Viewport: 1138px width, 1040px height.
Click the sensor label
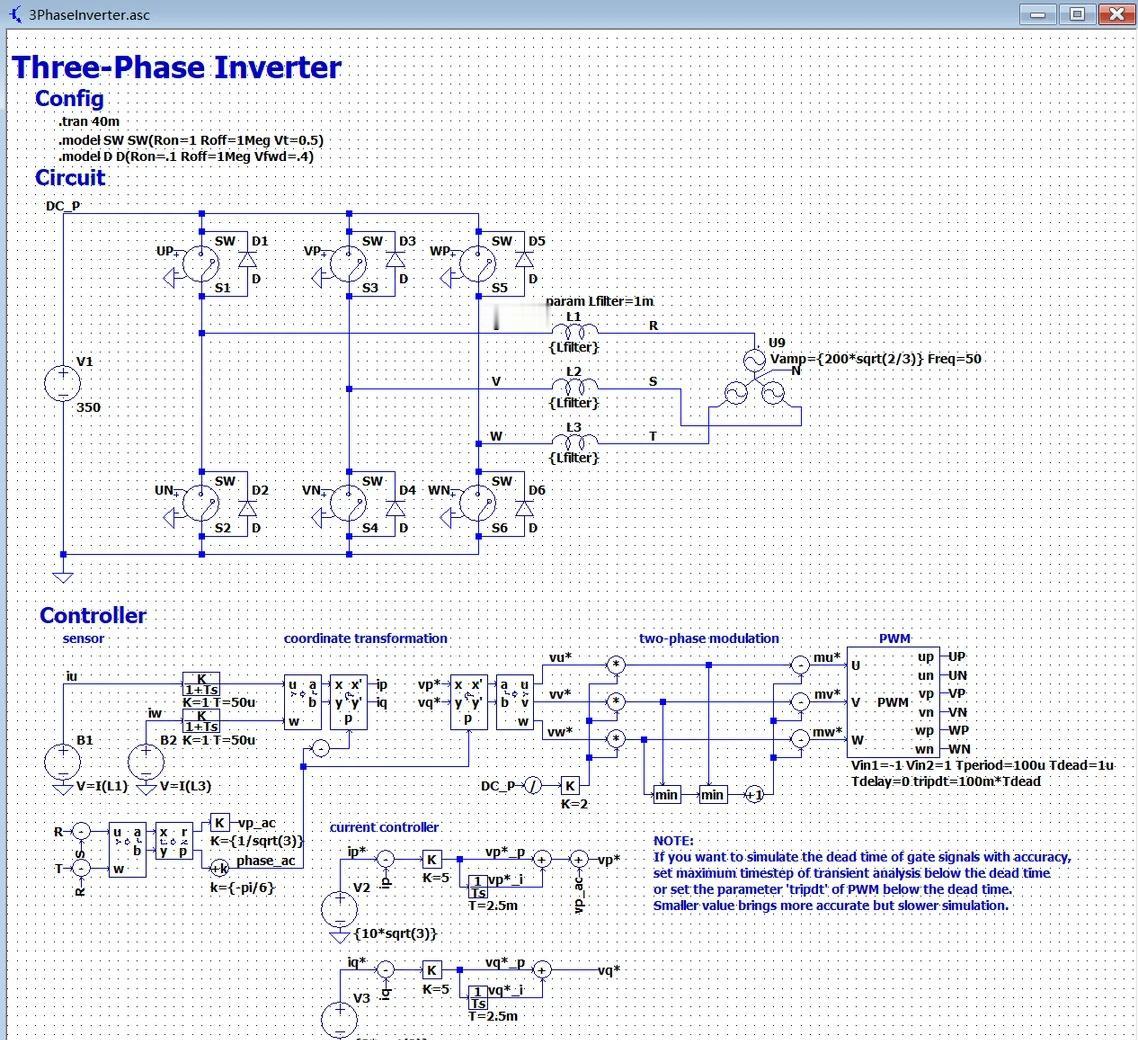[x=83, y=638]
